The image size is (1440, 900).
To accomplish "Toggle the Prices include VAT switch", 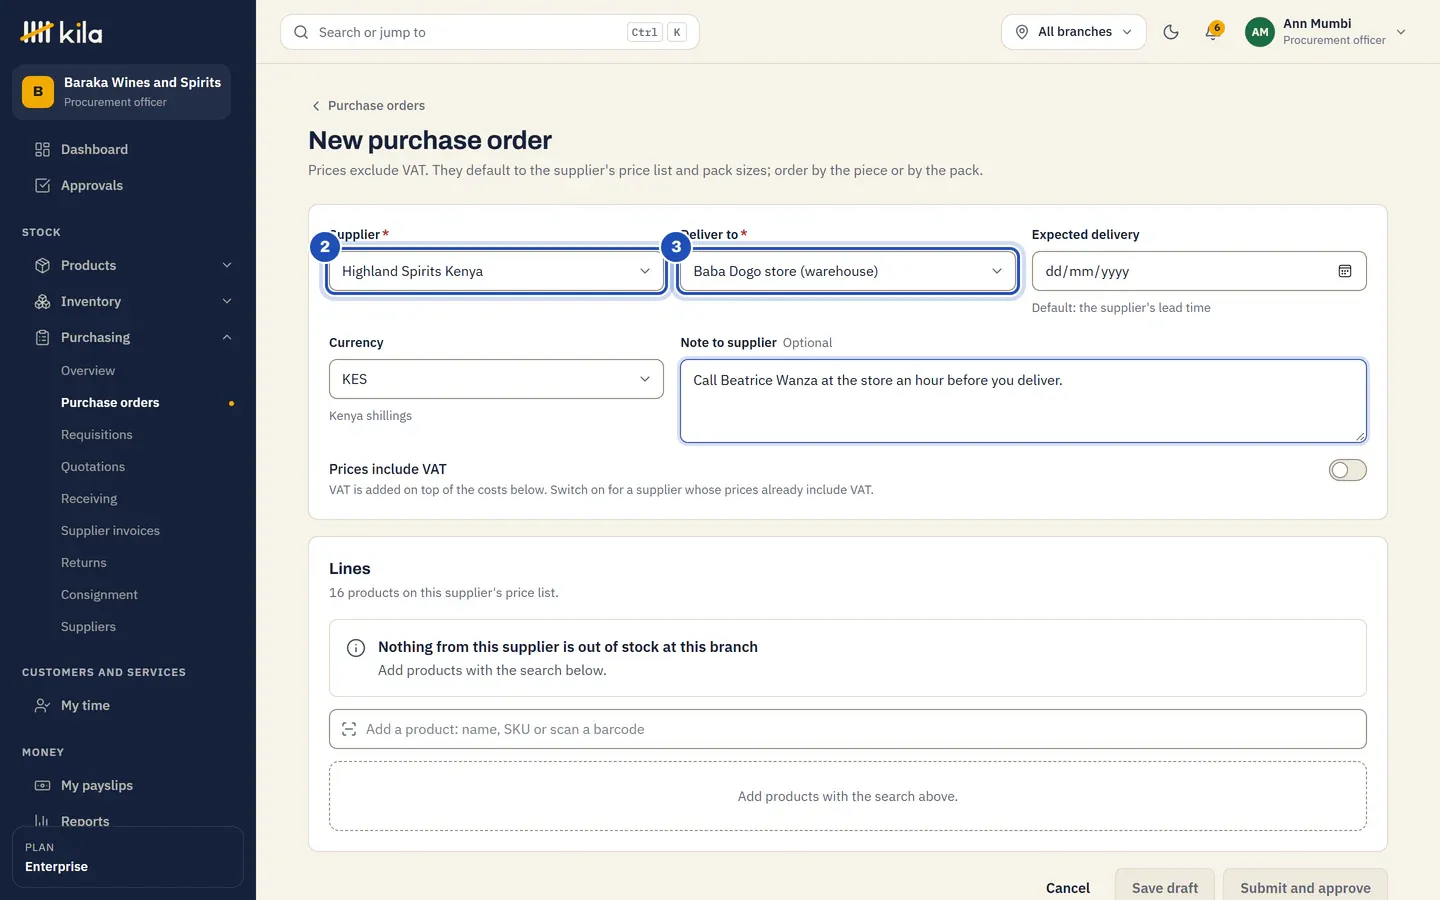I will 1347,470.
